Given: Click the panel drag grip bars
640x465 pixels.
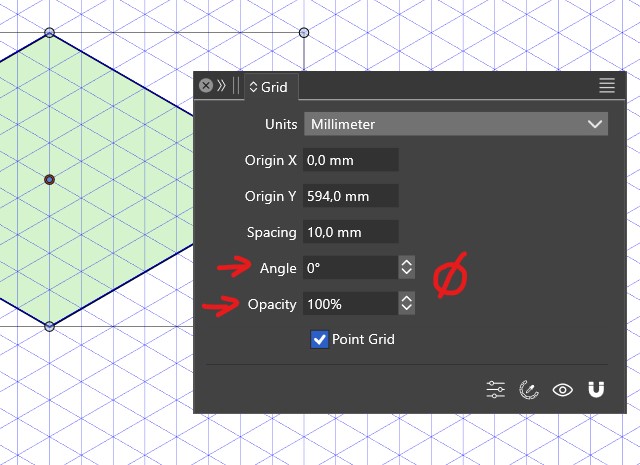Looking at the screenshot, I should (x=236, y=86).
